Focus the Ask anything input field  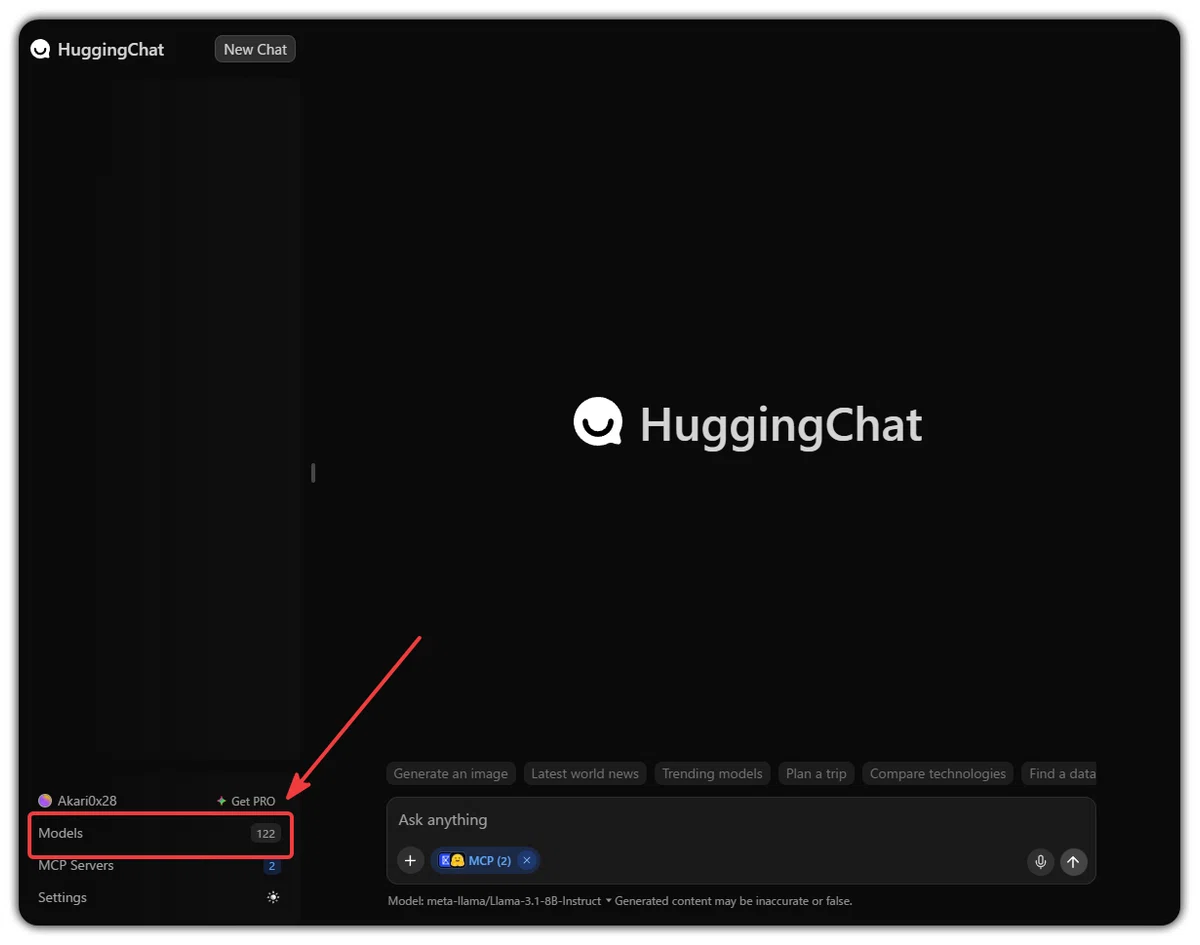tap(741, 820)
